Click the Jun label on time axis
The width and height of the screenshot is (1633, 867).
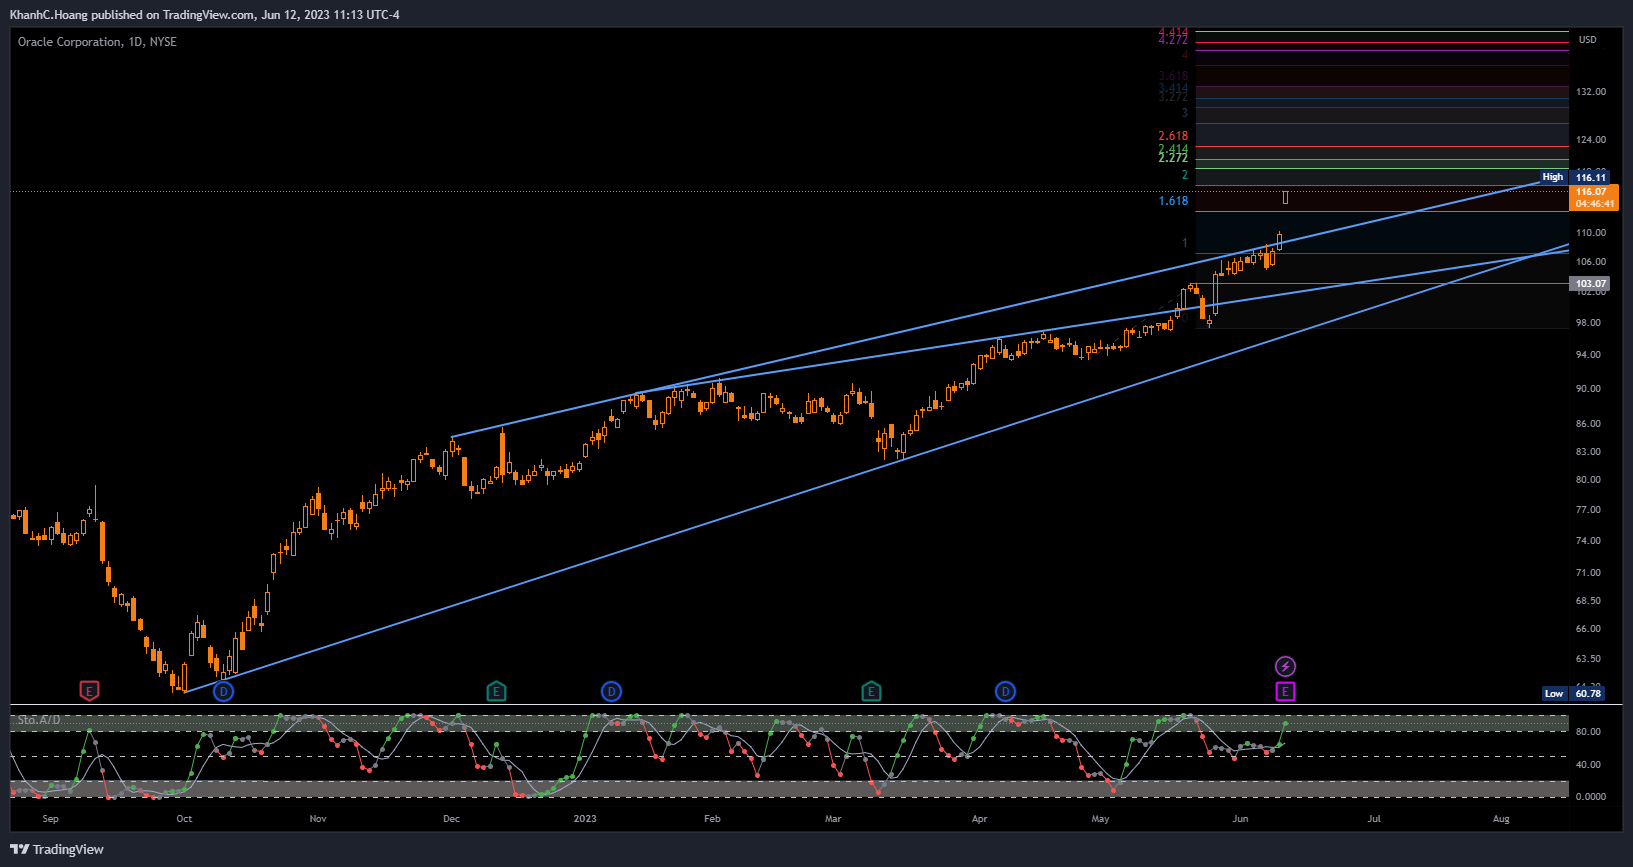(x=1240, y=819)
